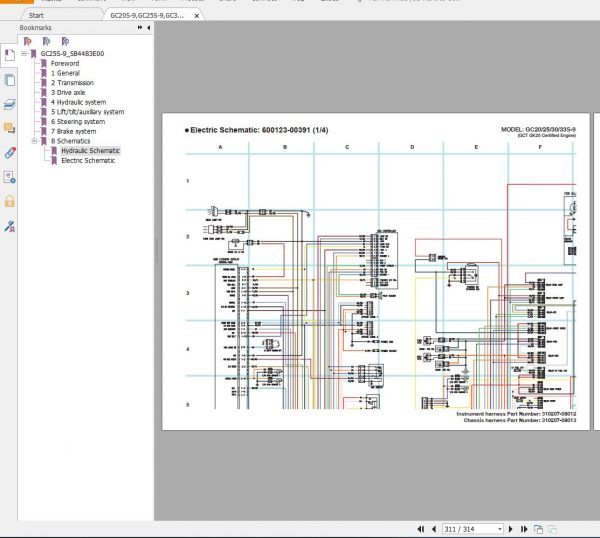Go to the last page button
Viewport: 600px width, 538px height.
(x=524, y=529)
